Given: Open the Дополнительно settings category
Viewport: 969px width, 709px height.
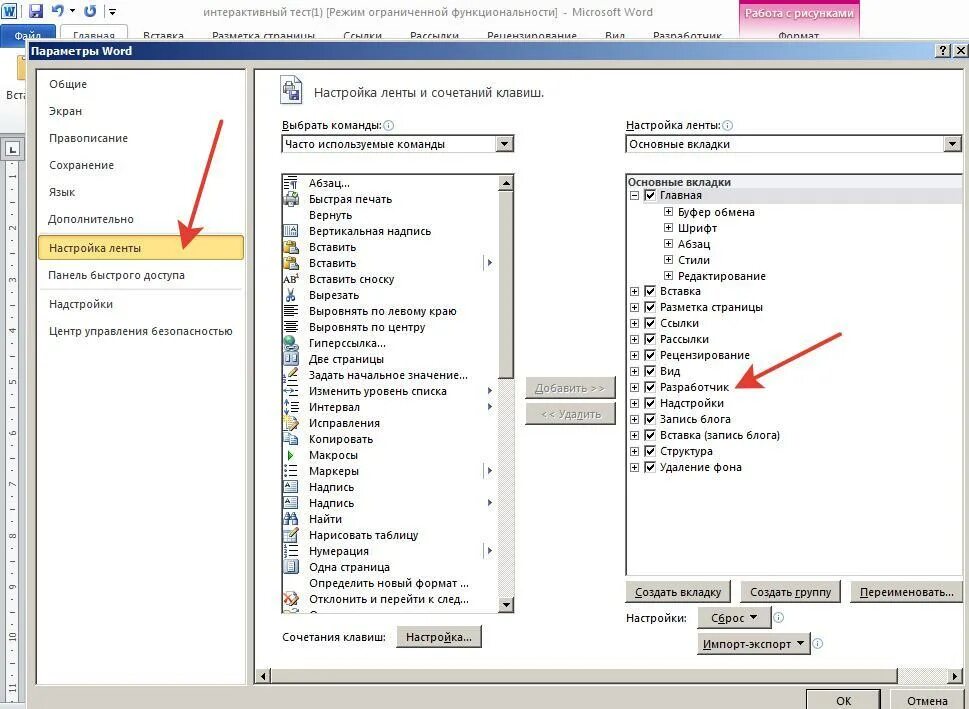Looking at the screenshot, I should pyautogui.click(x=141, y=219).
